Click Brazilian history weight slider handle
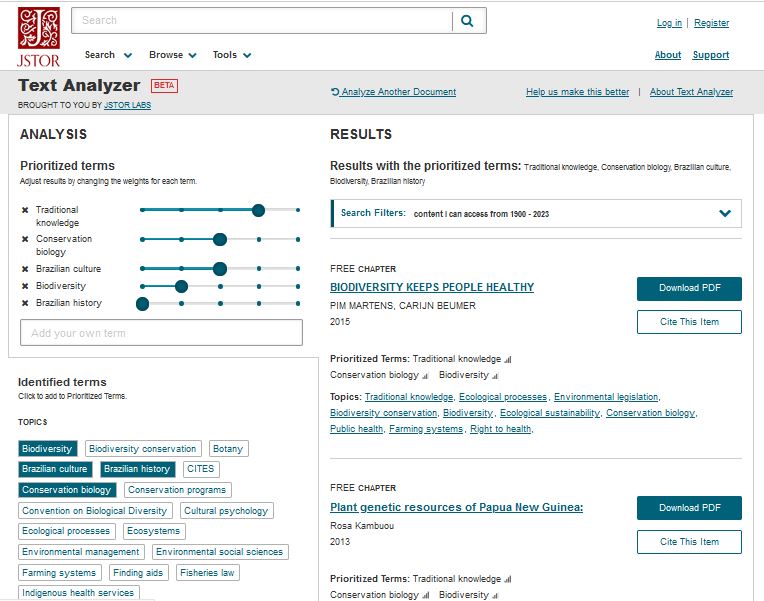This screenshot has height=601, width=764. point(142,304)
